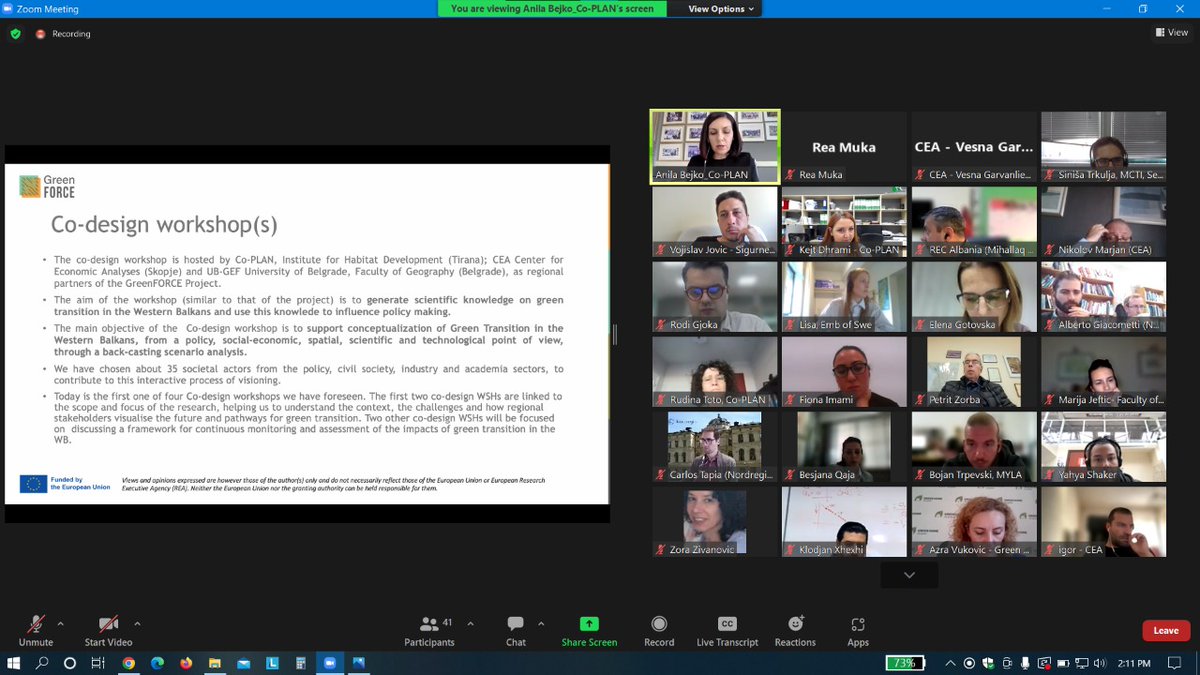Open volume control in system tray
Viewport: 1200px width, 675px height.
[1099, 662]
